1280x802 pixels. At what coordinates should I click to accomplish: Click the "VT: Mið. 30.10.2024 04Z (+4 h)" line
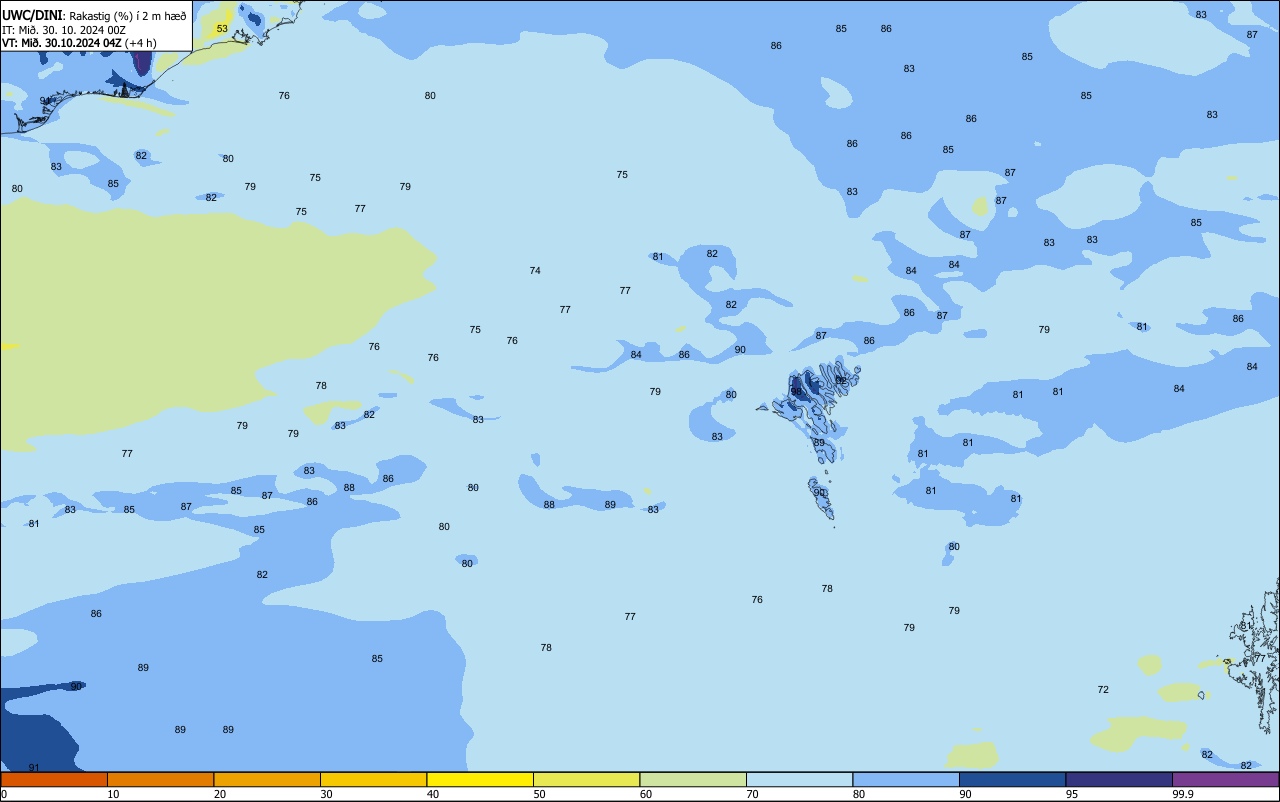point(79,42)
